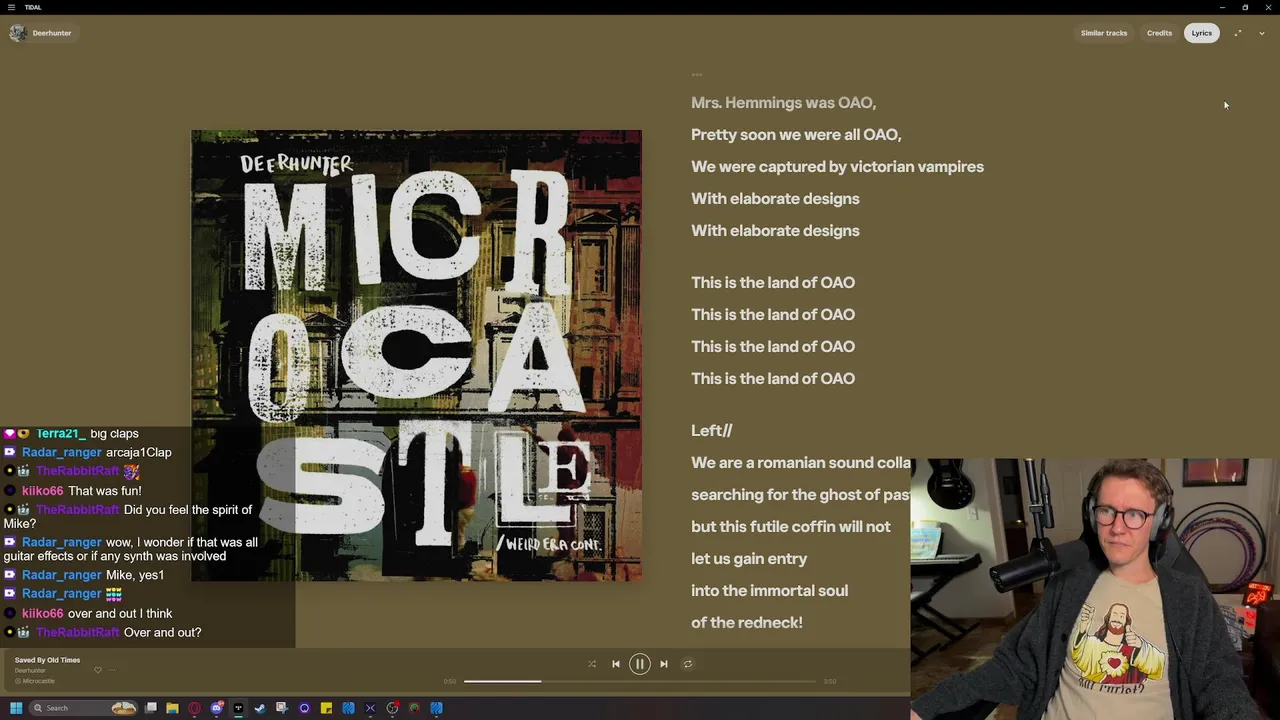Jump to lyric "Pretty soon we were all OAO,"
This screenshot has height=720, width=1280.
pos(796,134)
